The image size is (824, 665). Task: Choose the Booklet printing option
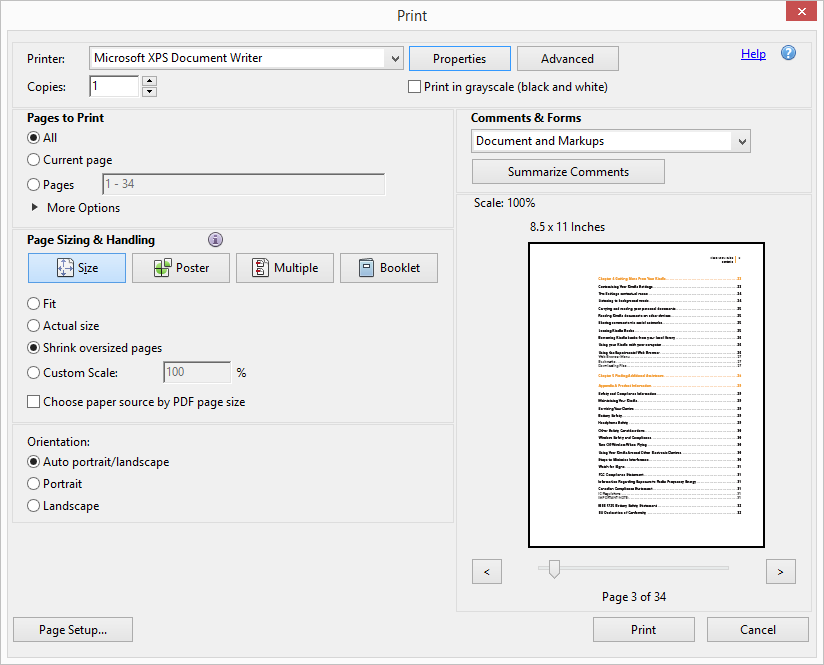(389, 268)
